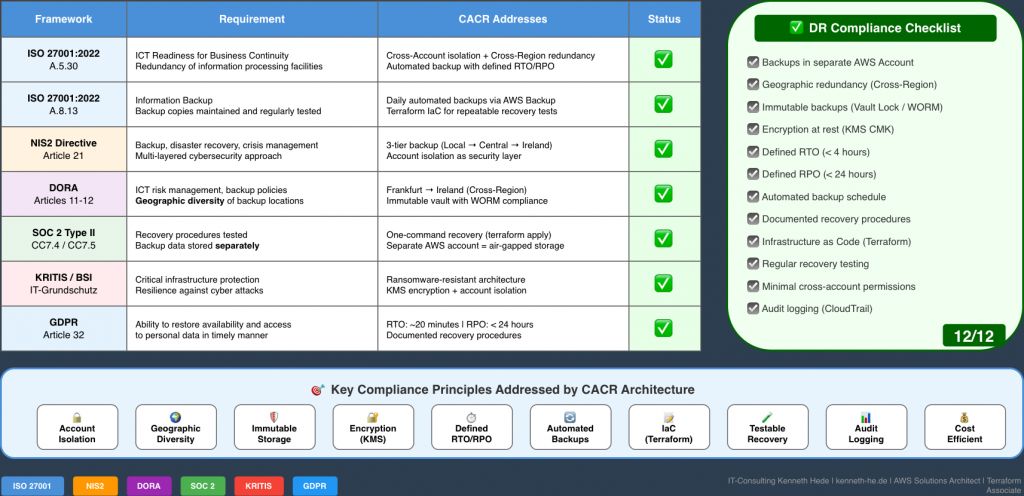Viewport: 1024px width, 496px height.
Task: Click the globe icon on Geographic Diversity
Action: point(175,416)
